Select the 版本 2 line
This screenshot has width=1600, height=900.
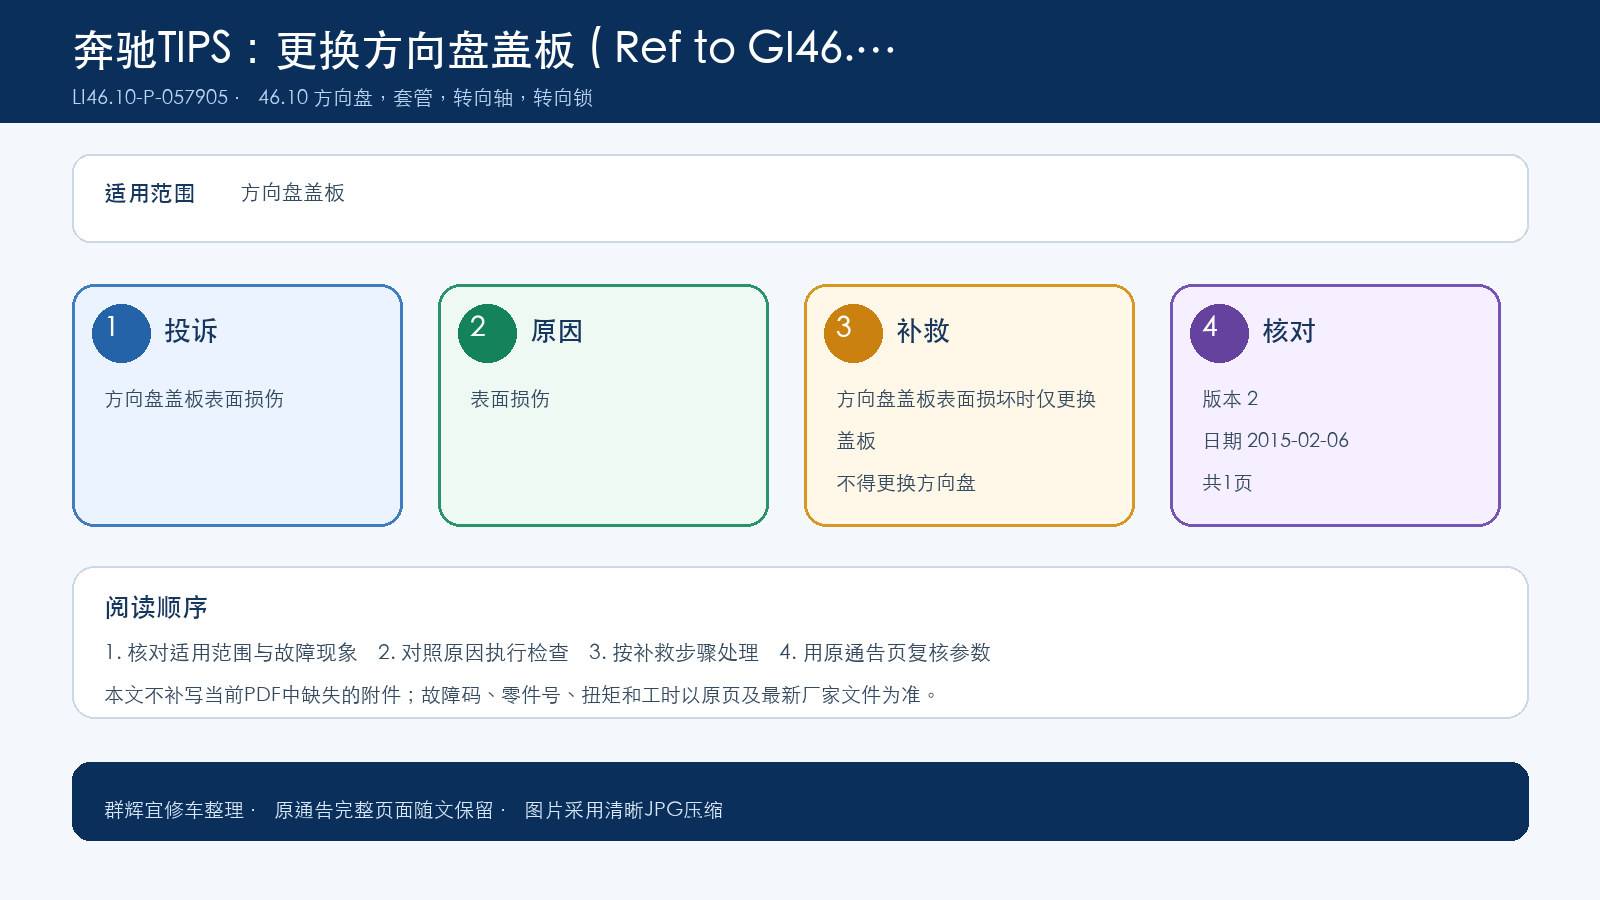point(1230,399)
